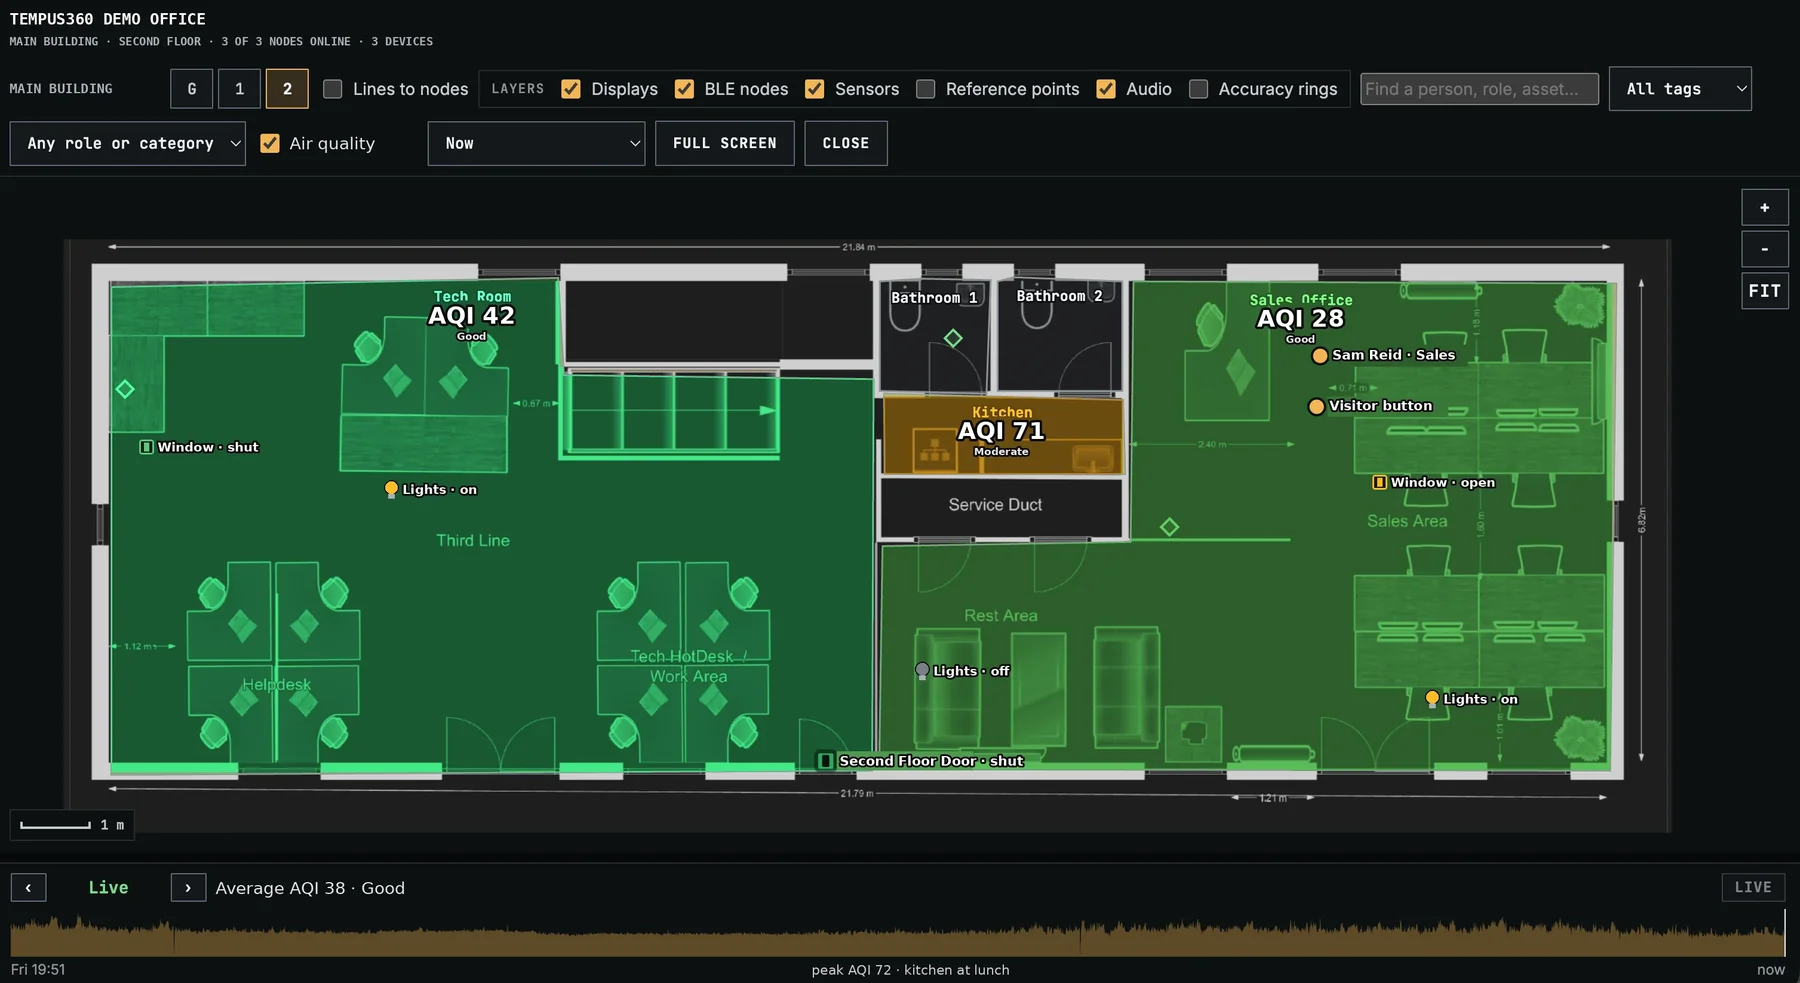The width and height of the screenshot is (1800, 983).
Task: Disable the Air quality checkbox
Action: [270, 143]
